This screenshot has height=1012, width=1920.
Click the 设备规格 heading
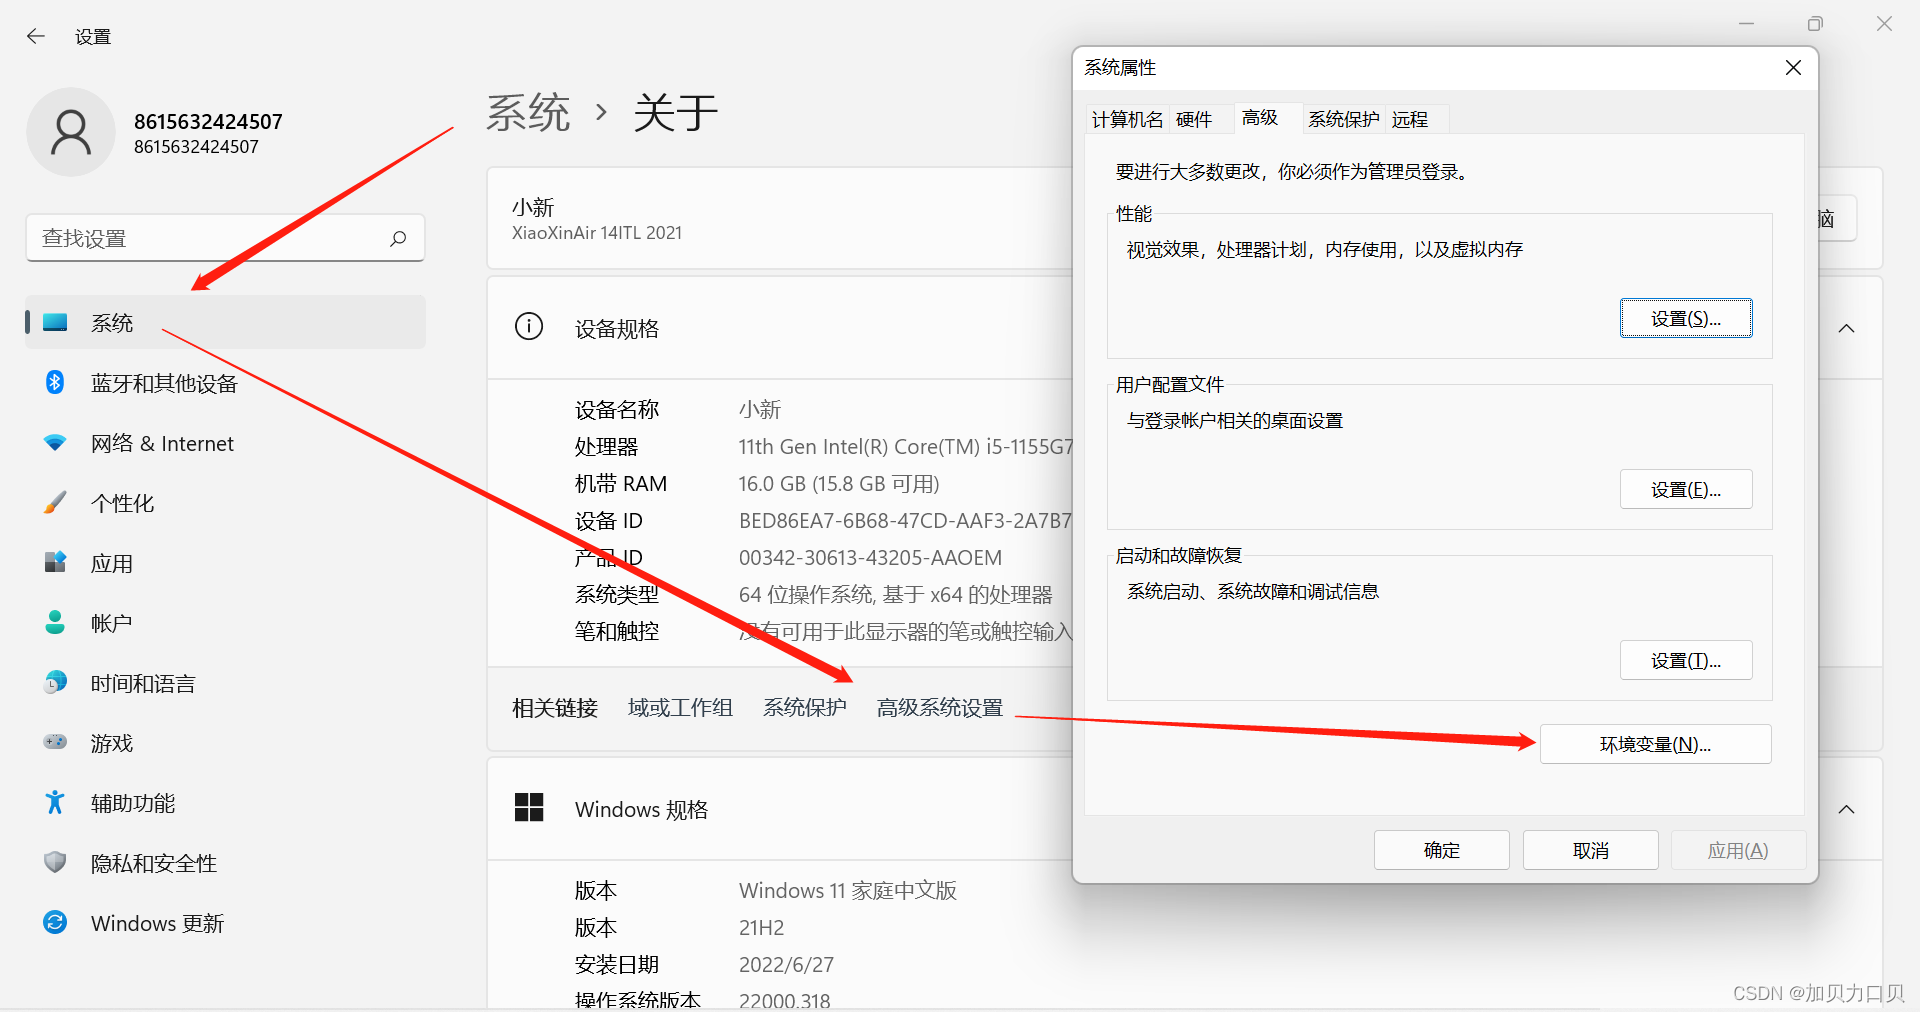[x=617, y=329]
